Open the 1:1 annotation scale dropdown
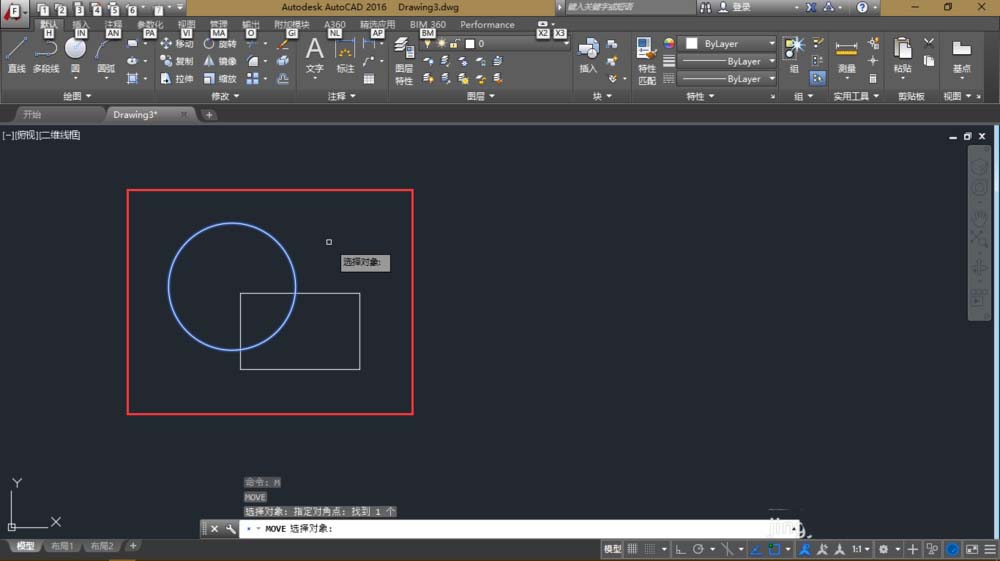 [x=859, y=549]
